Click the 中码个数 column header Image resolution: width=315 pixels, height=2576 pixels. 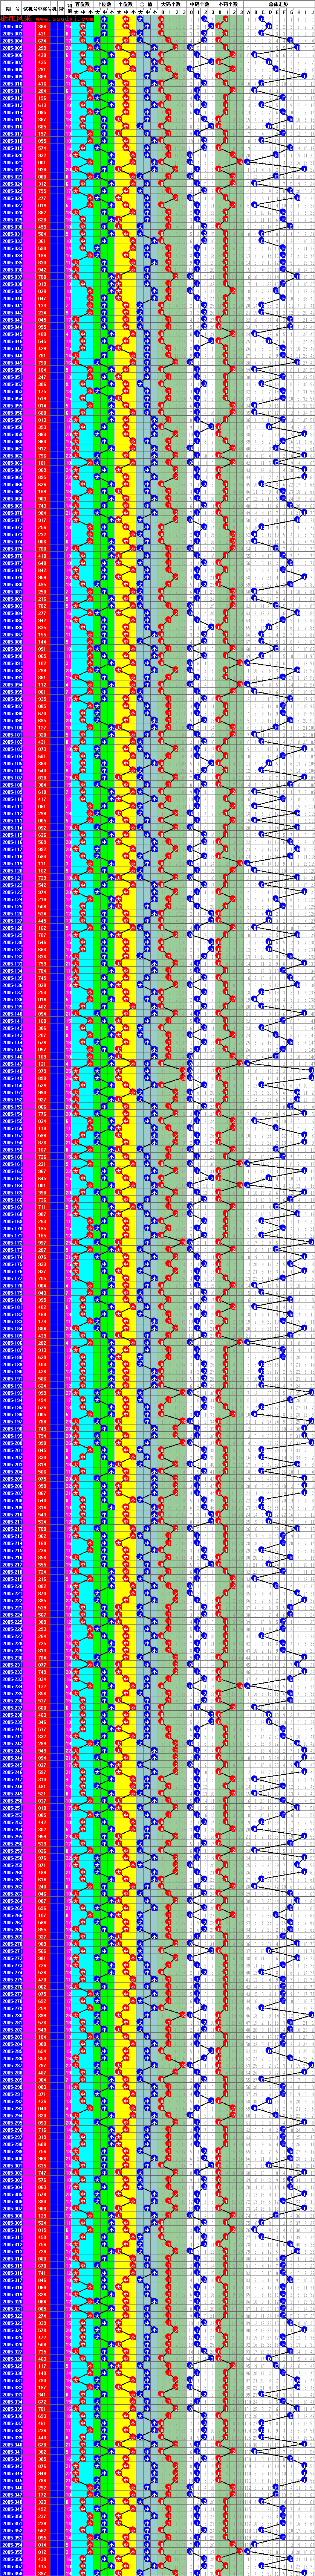[x=200, y=4]
